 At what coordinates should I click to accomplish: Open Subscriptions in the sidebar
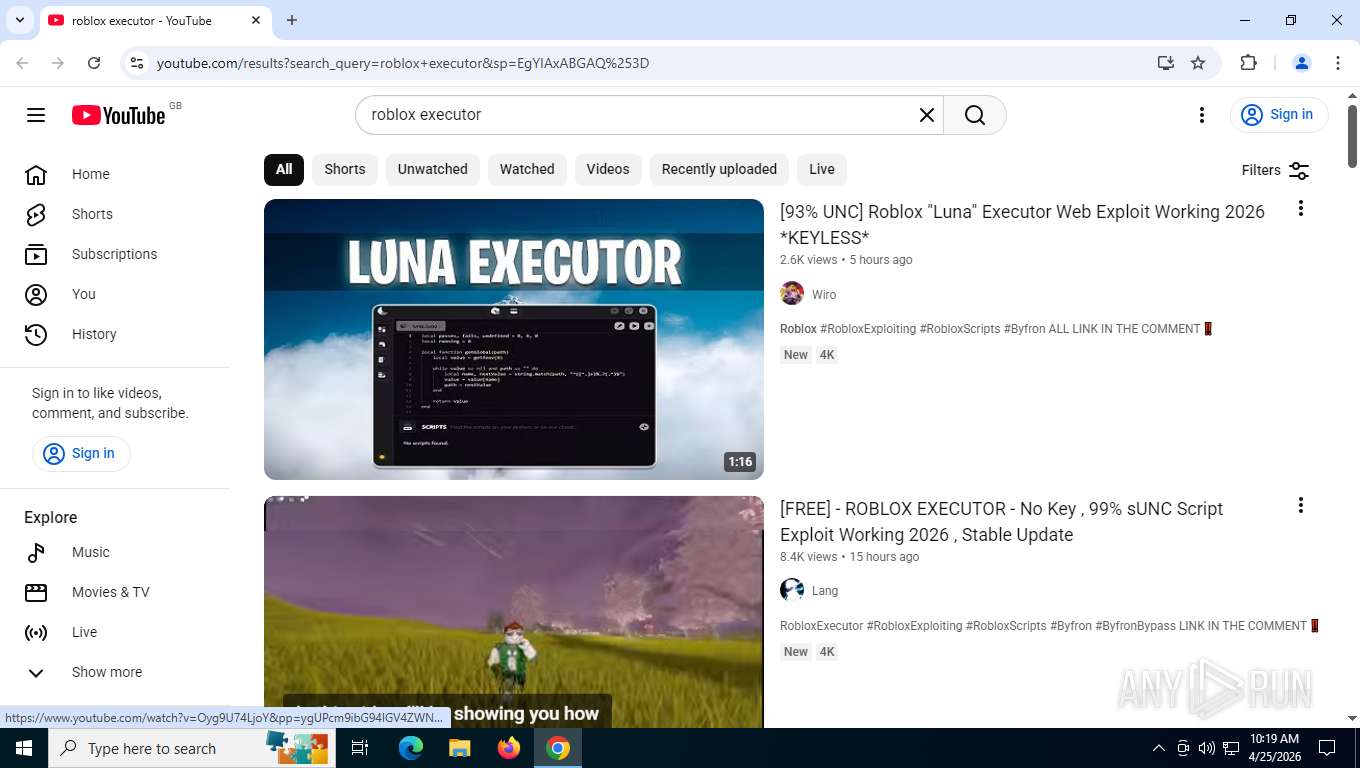(115, 254)
